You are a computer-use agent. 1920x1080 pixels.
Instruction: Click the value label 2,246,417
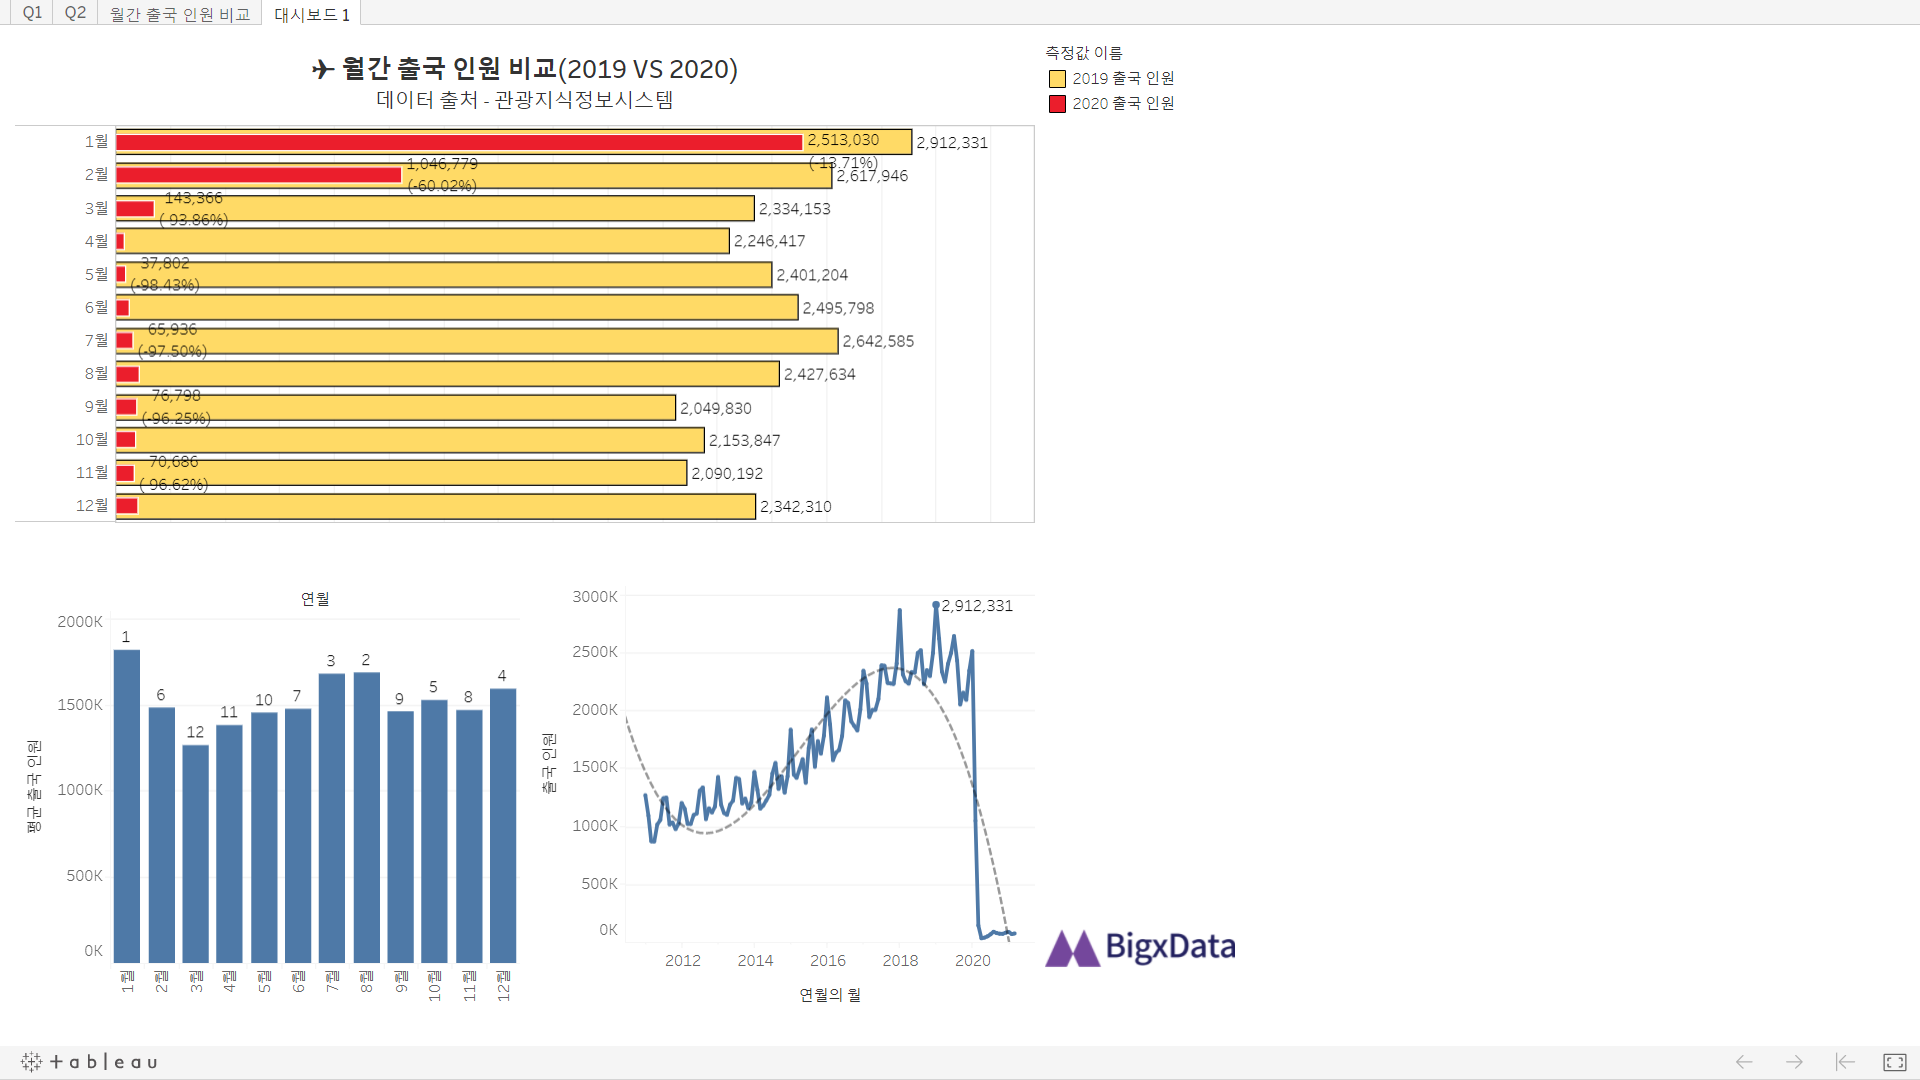(769, 241)
